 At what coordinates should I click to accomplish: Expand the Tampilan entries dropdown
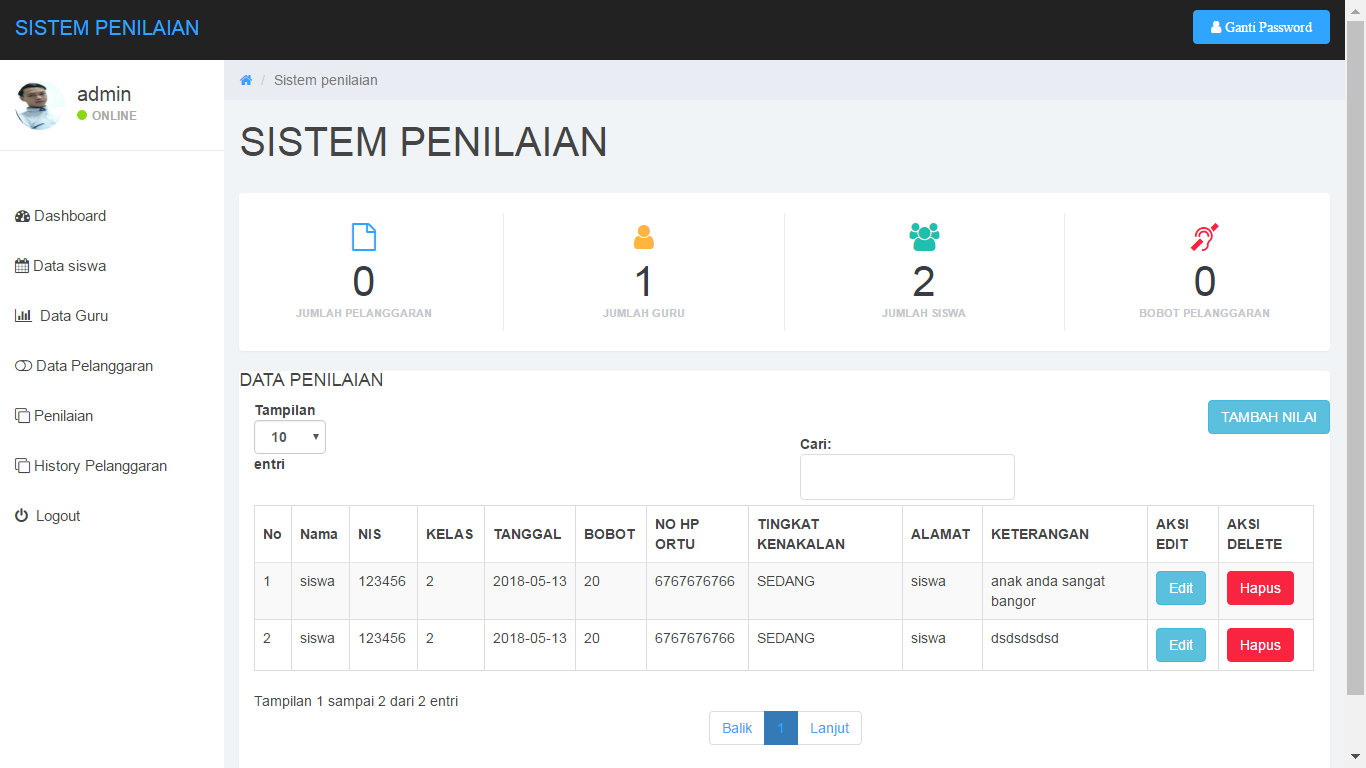(290, 437)
